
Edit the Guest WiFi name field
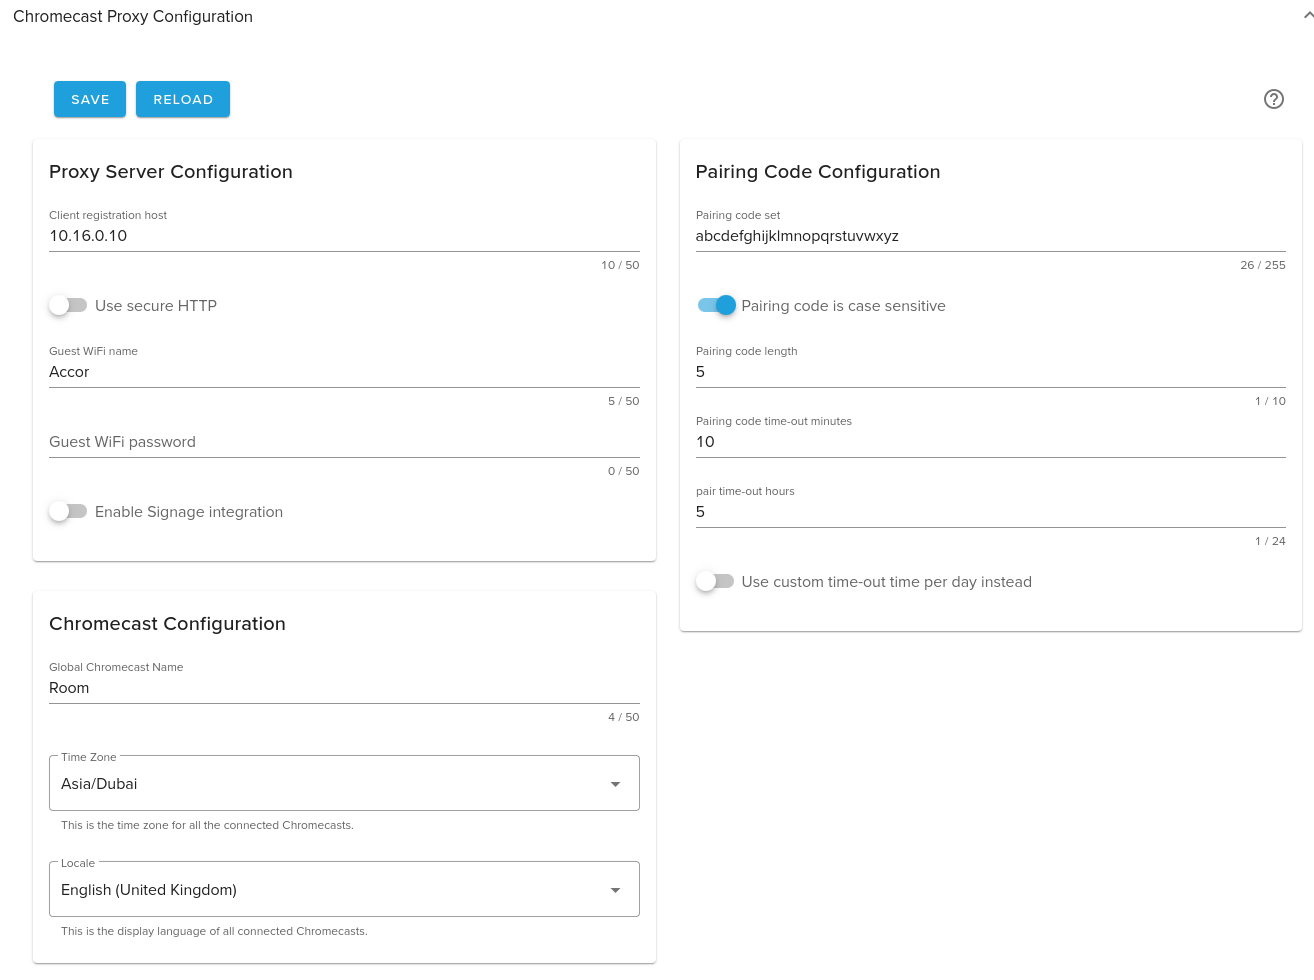click(344, 372)
